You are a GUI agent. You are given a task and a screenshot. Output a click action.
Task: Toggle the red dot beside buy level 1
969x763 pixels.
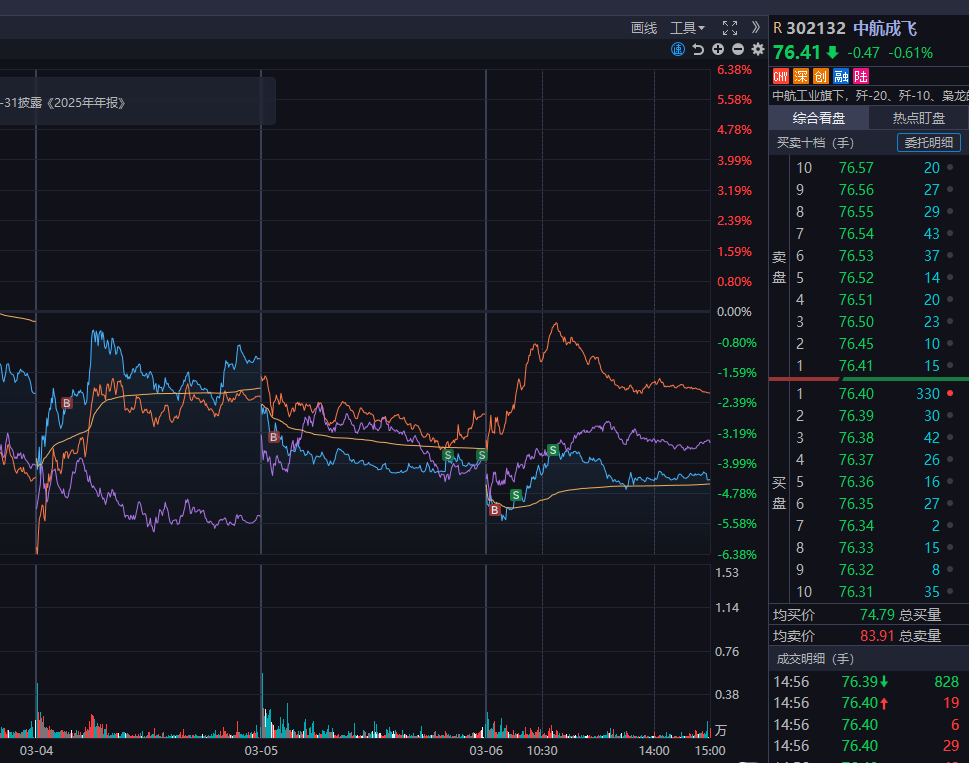coord(949,394)
